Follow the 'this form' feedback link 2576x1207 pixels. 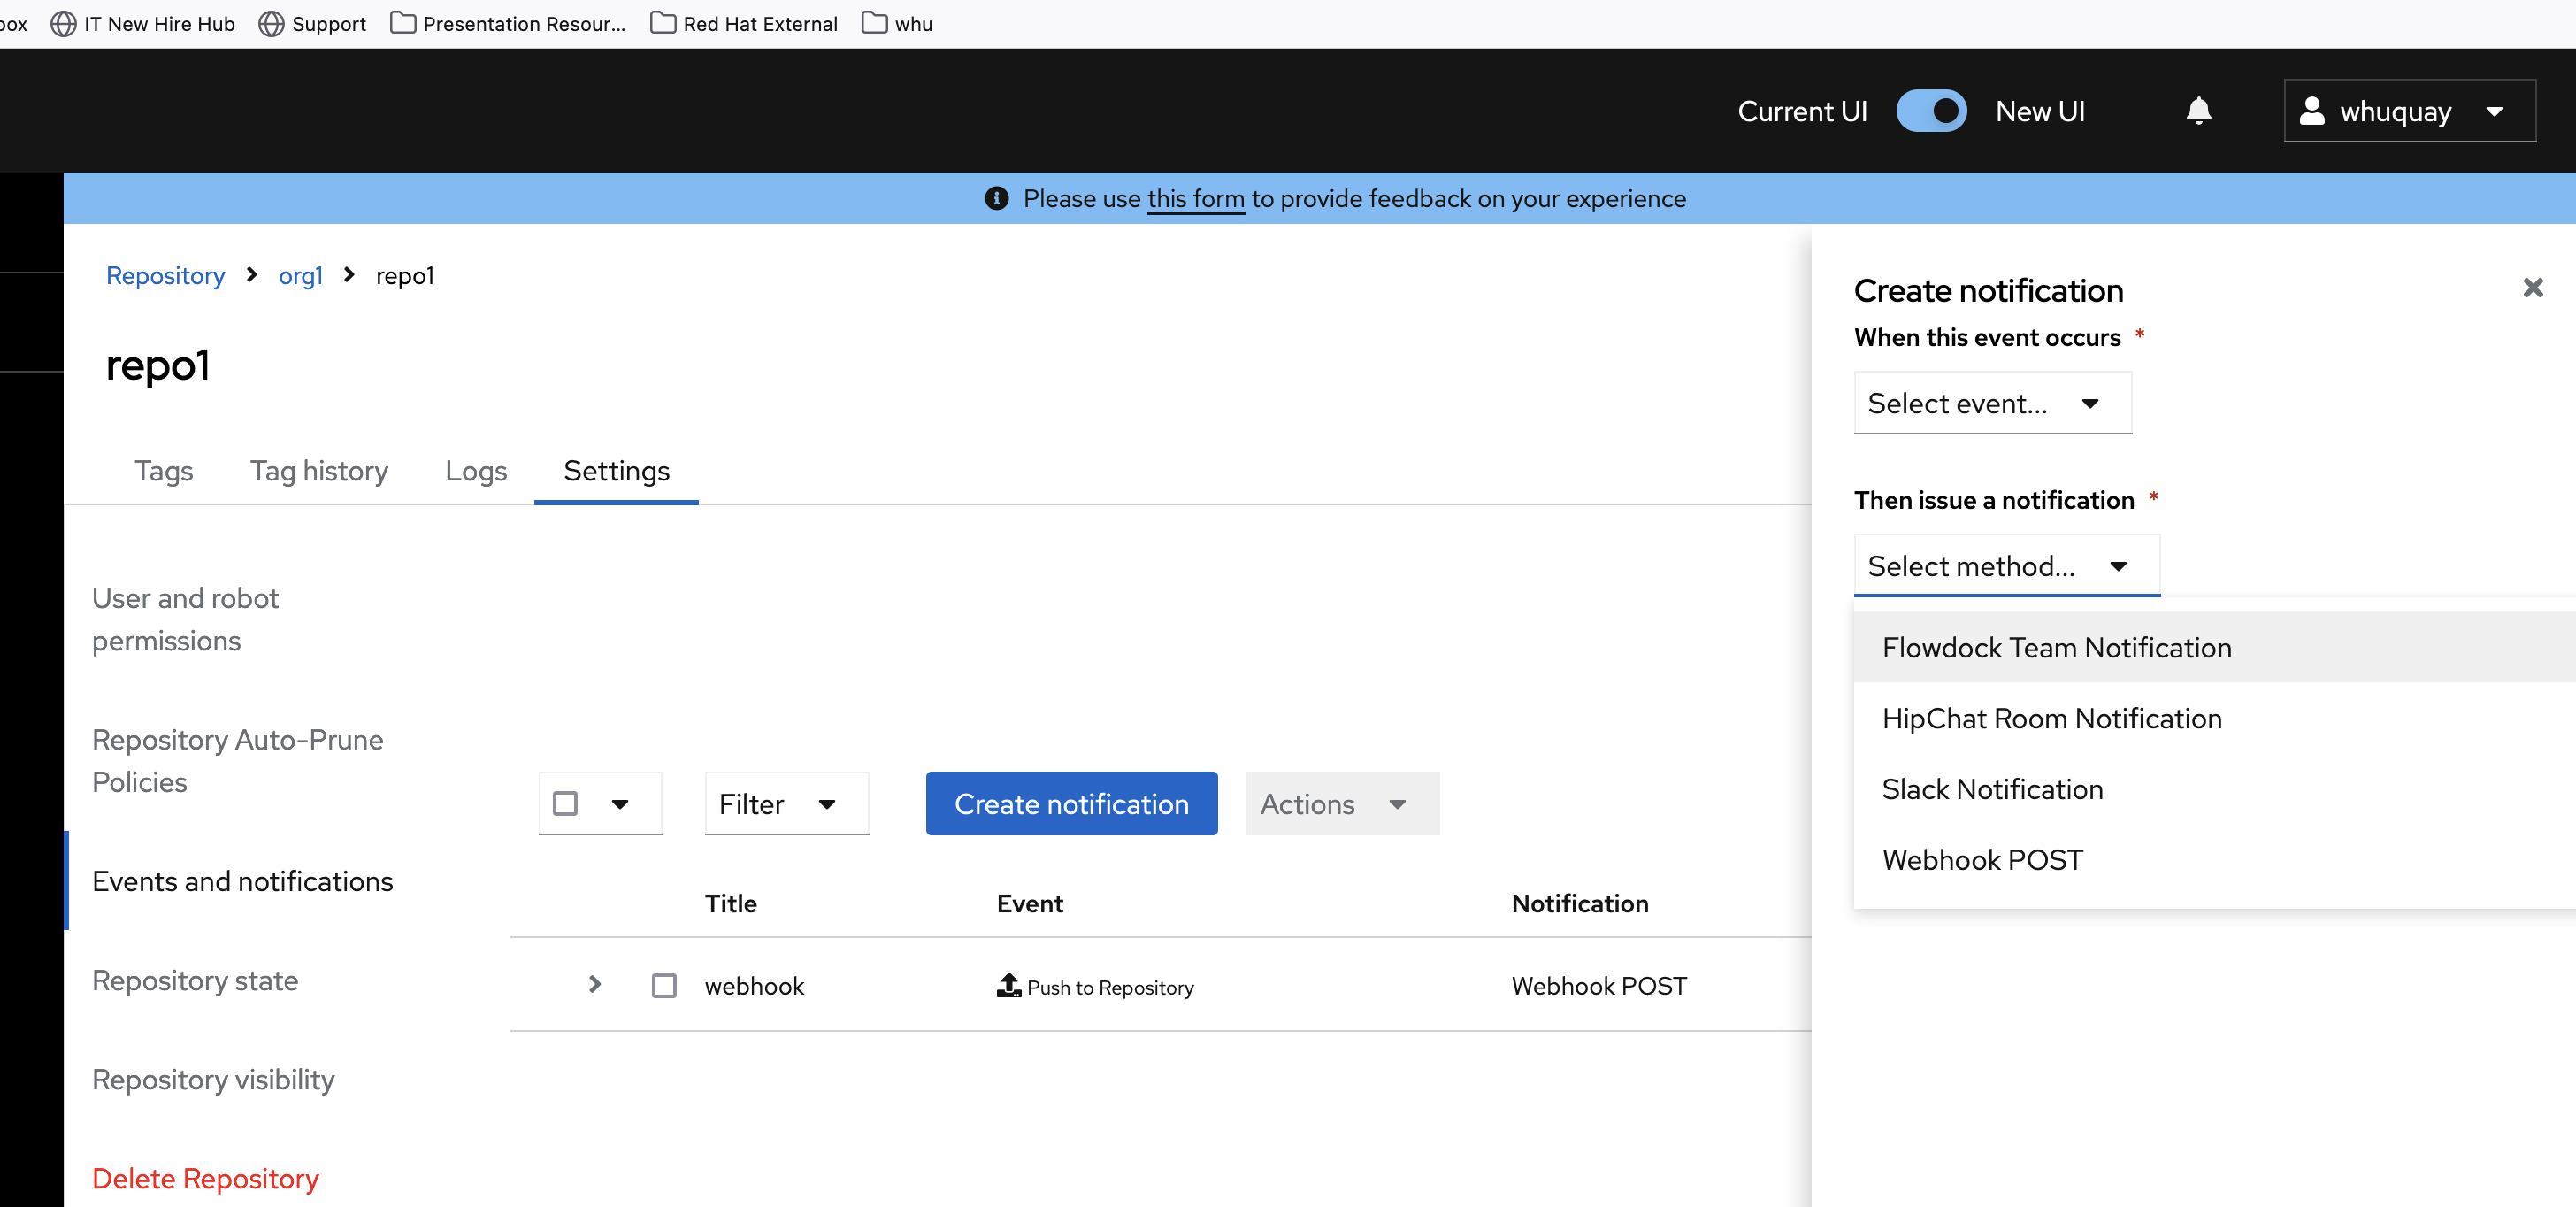pyautogui.click(x=1195, y=199)
